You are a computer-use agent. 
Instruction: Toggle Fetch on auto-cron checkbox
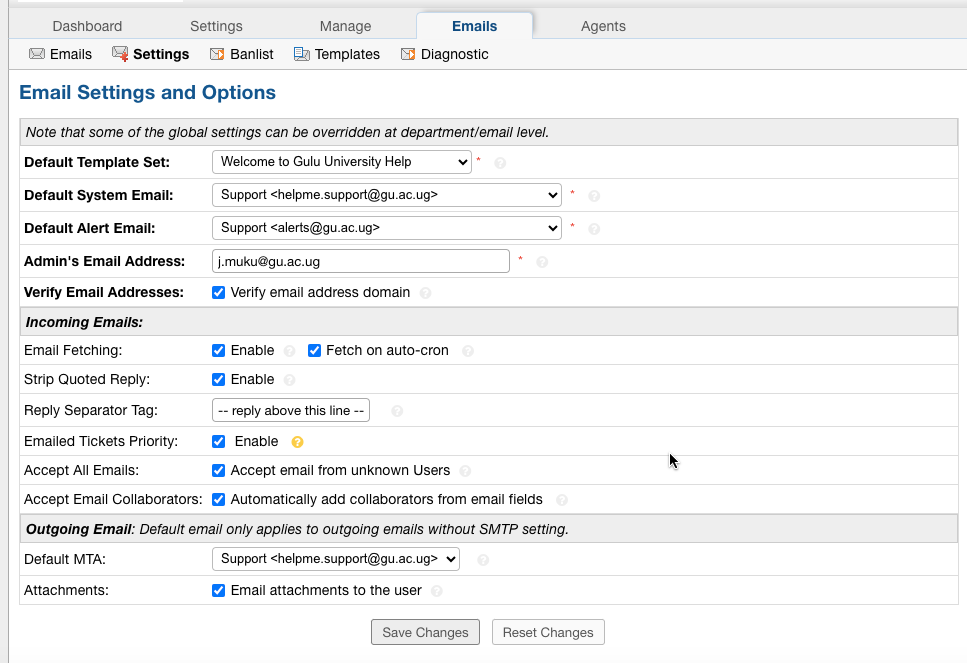pyautogui.click(x=314, y=351)
